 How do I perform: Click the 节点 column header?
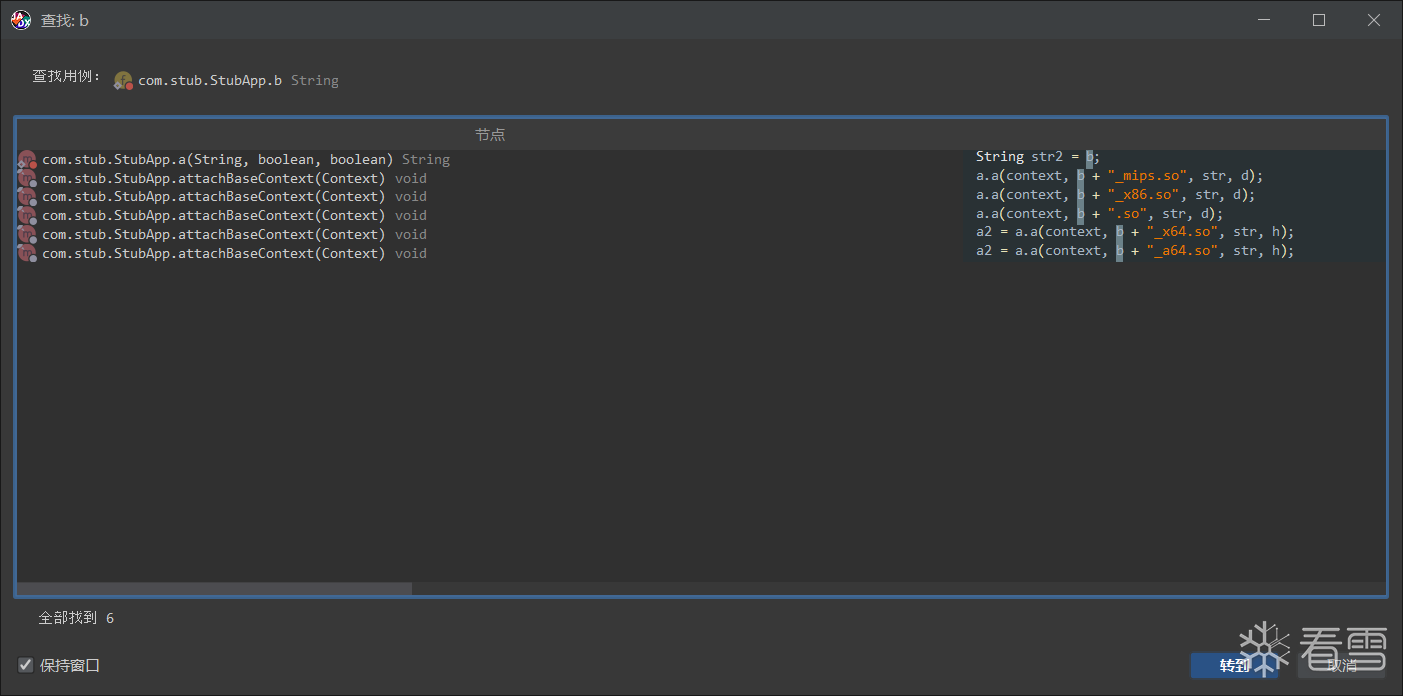pos(490,135)
